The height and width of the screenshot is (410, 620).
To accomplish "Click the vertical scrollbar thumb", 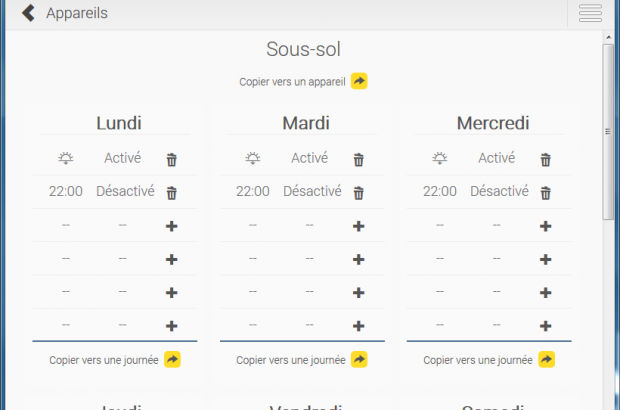I will (x=608, y=130).
